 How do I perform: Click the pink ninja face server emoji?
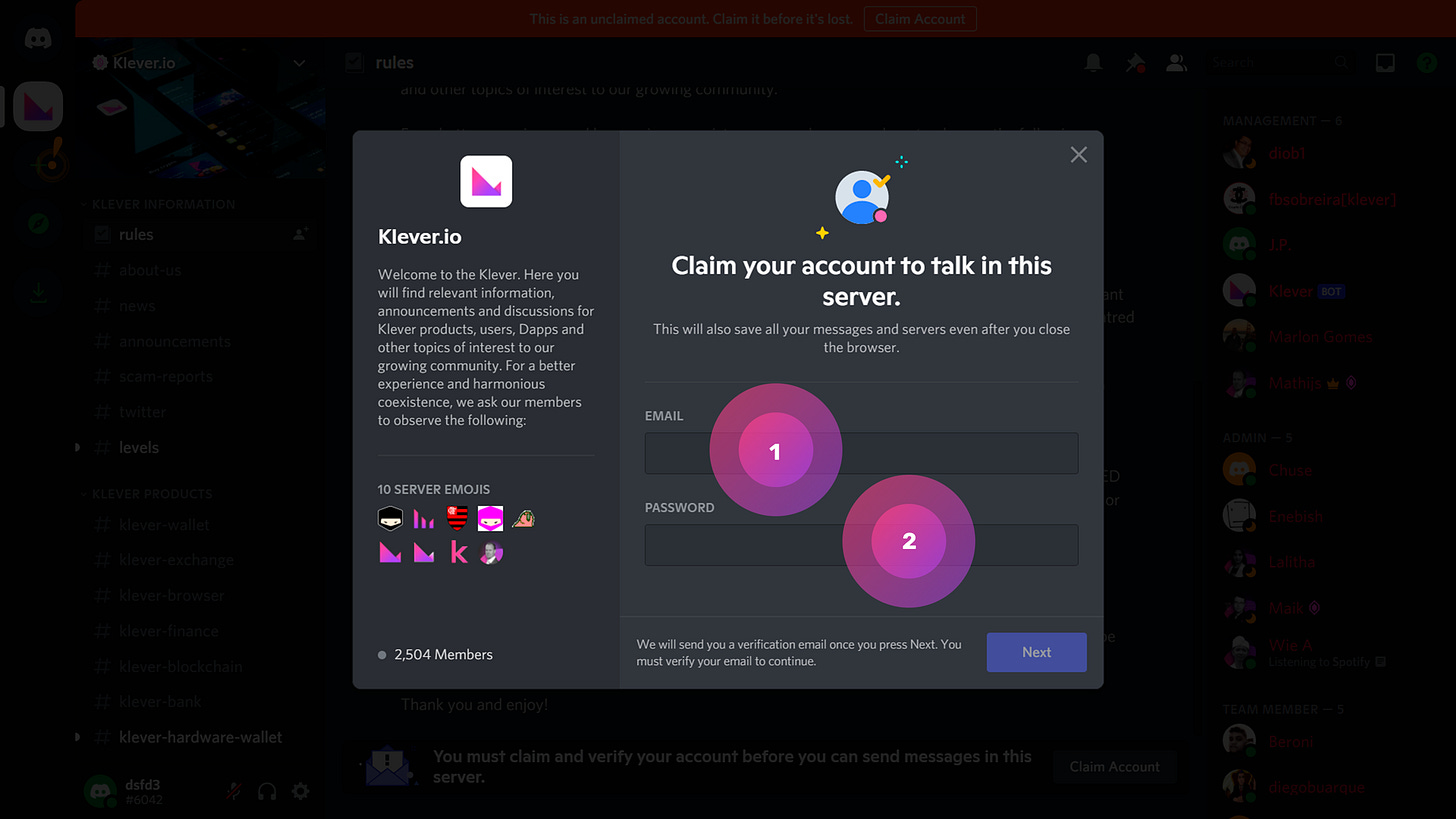[490, 518]
